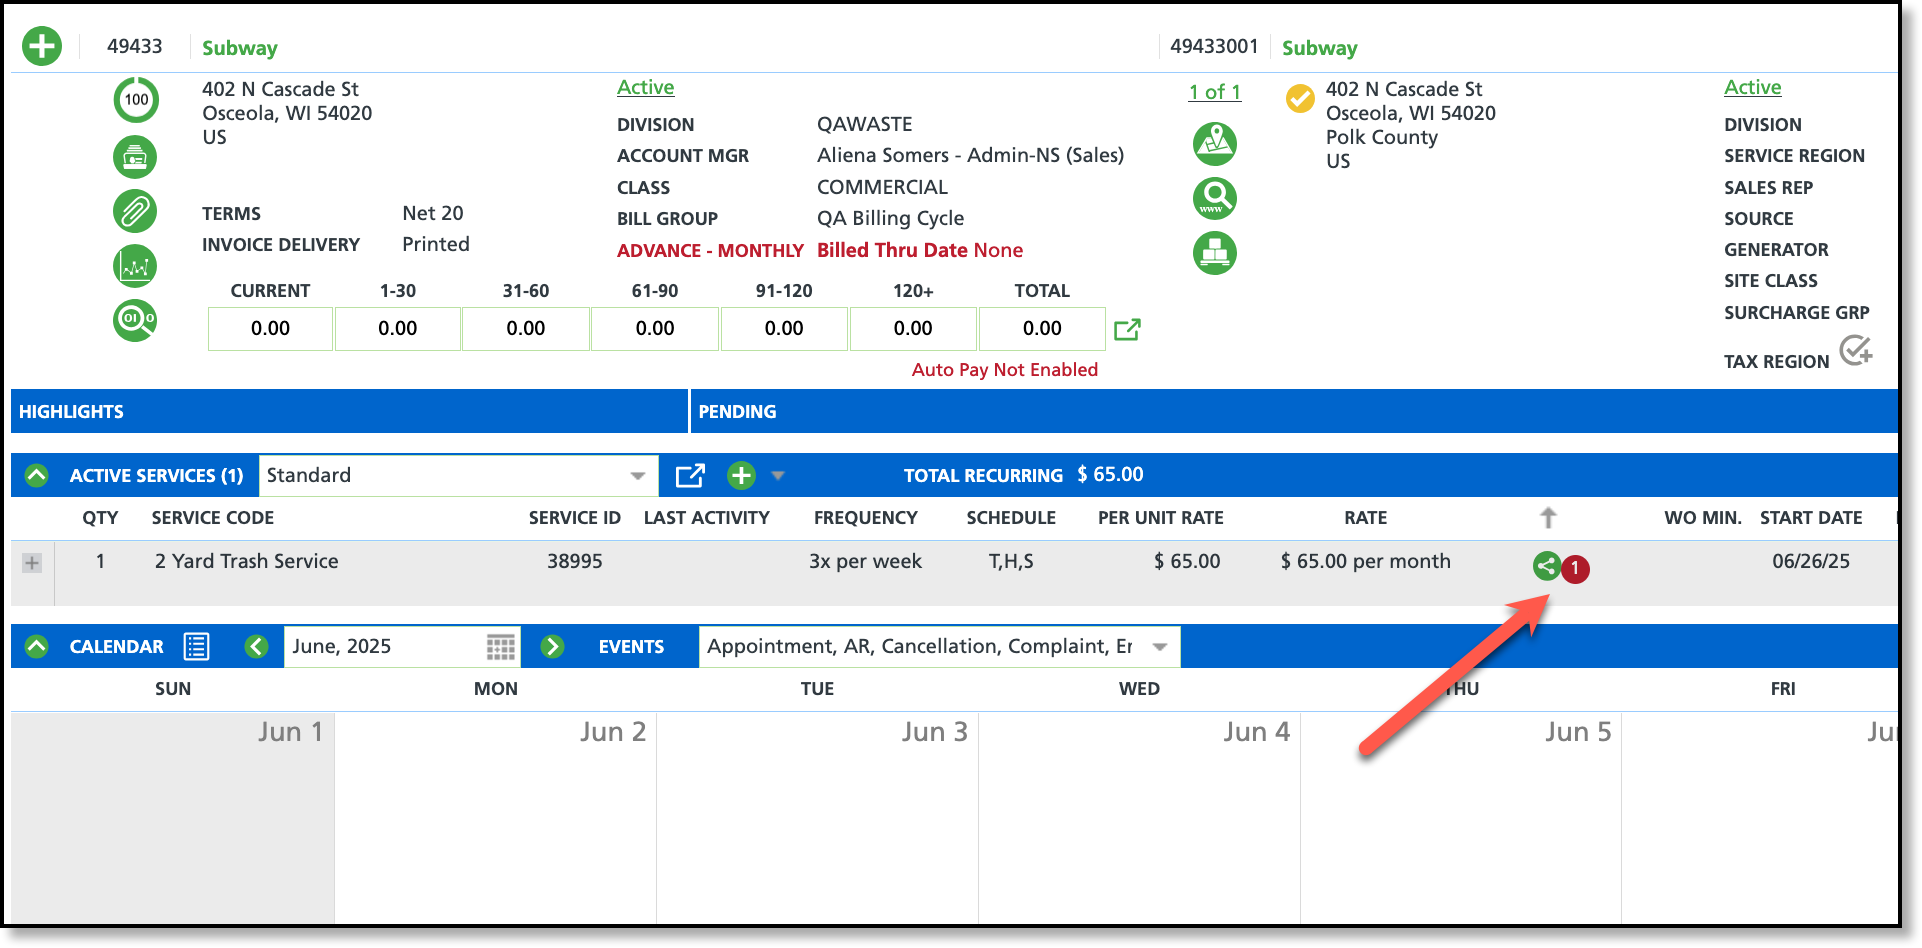Collapse the Calendar section
1922x948 pixels.
[x=37, y=647]
